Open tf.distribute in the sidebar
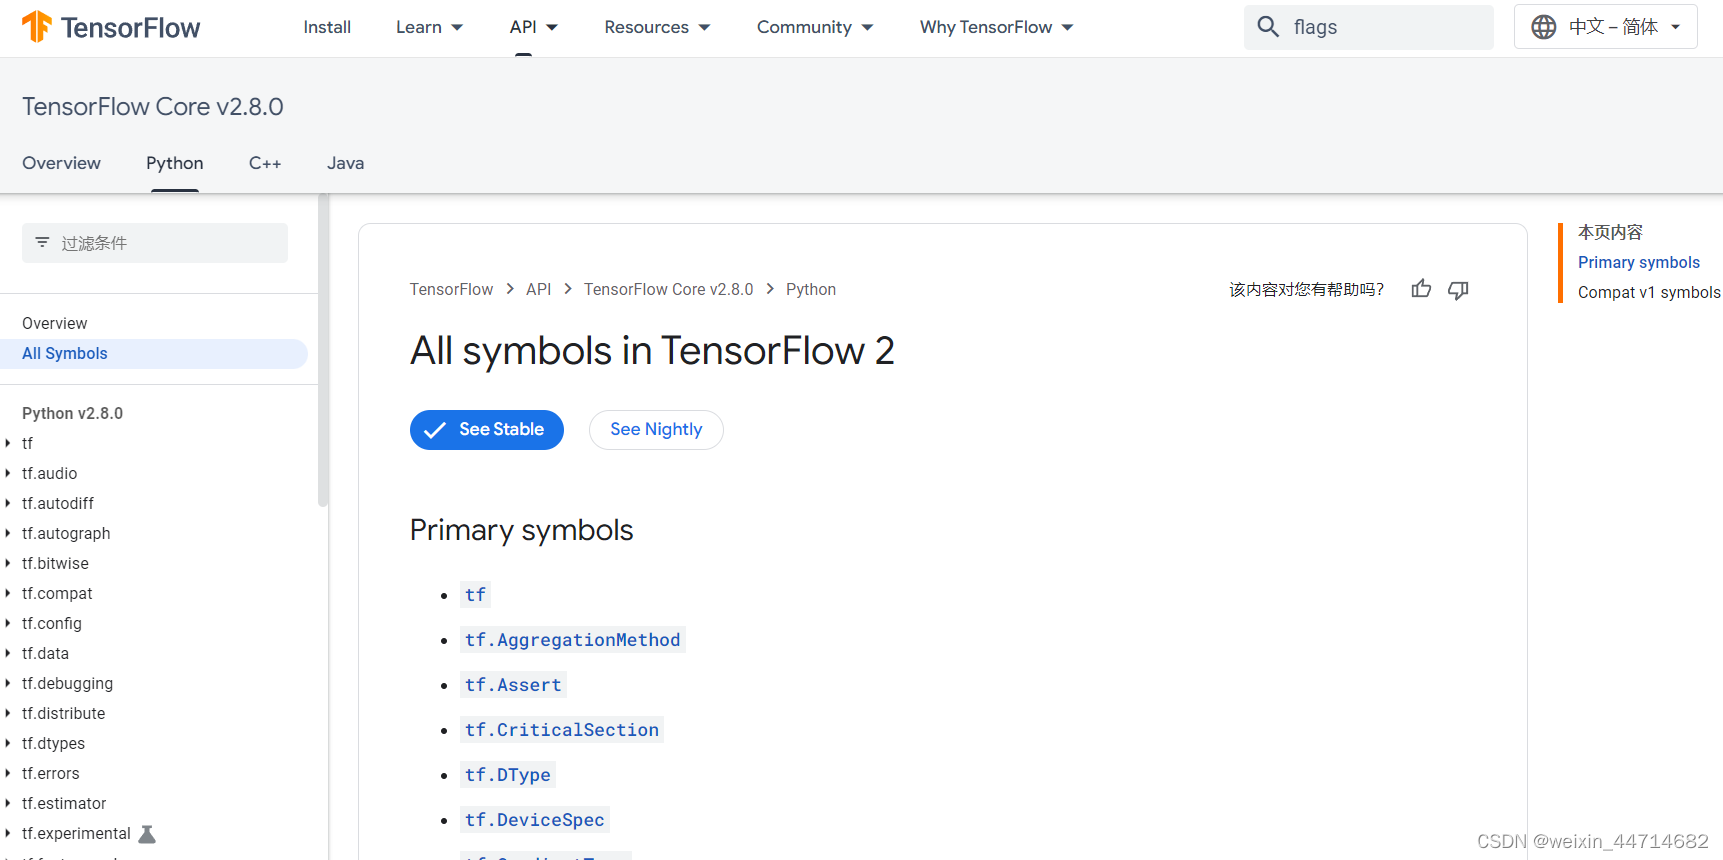Image resolution: width=1723 pixels, height=860 pixels. (63, 713)
